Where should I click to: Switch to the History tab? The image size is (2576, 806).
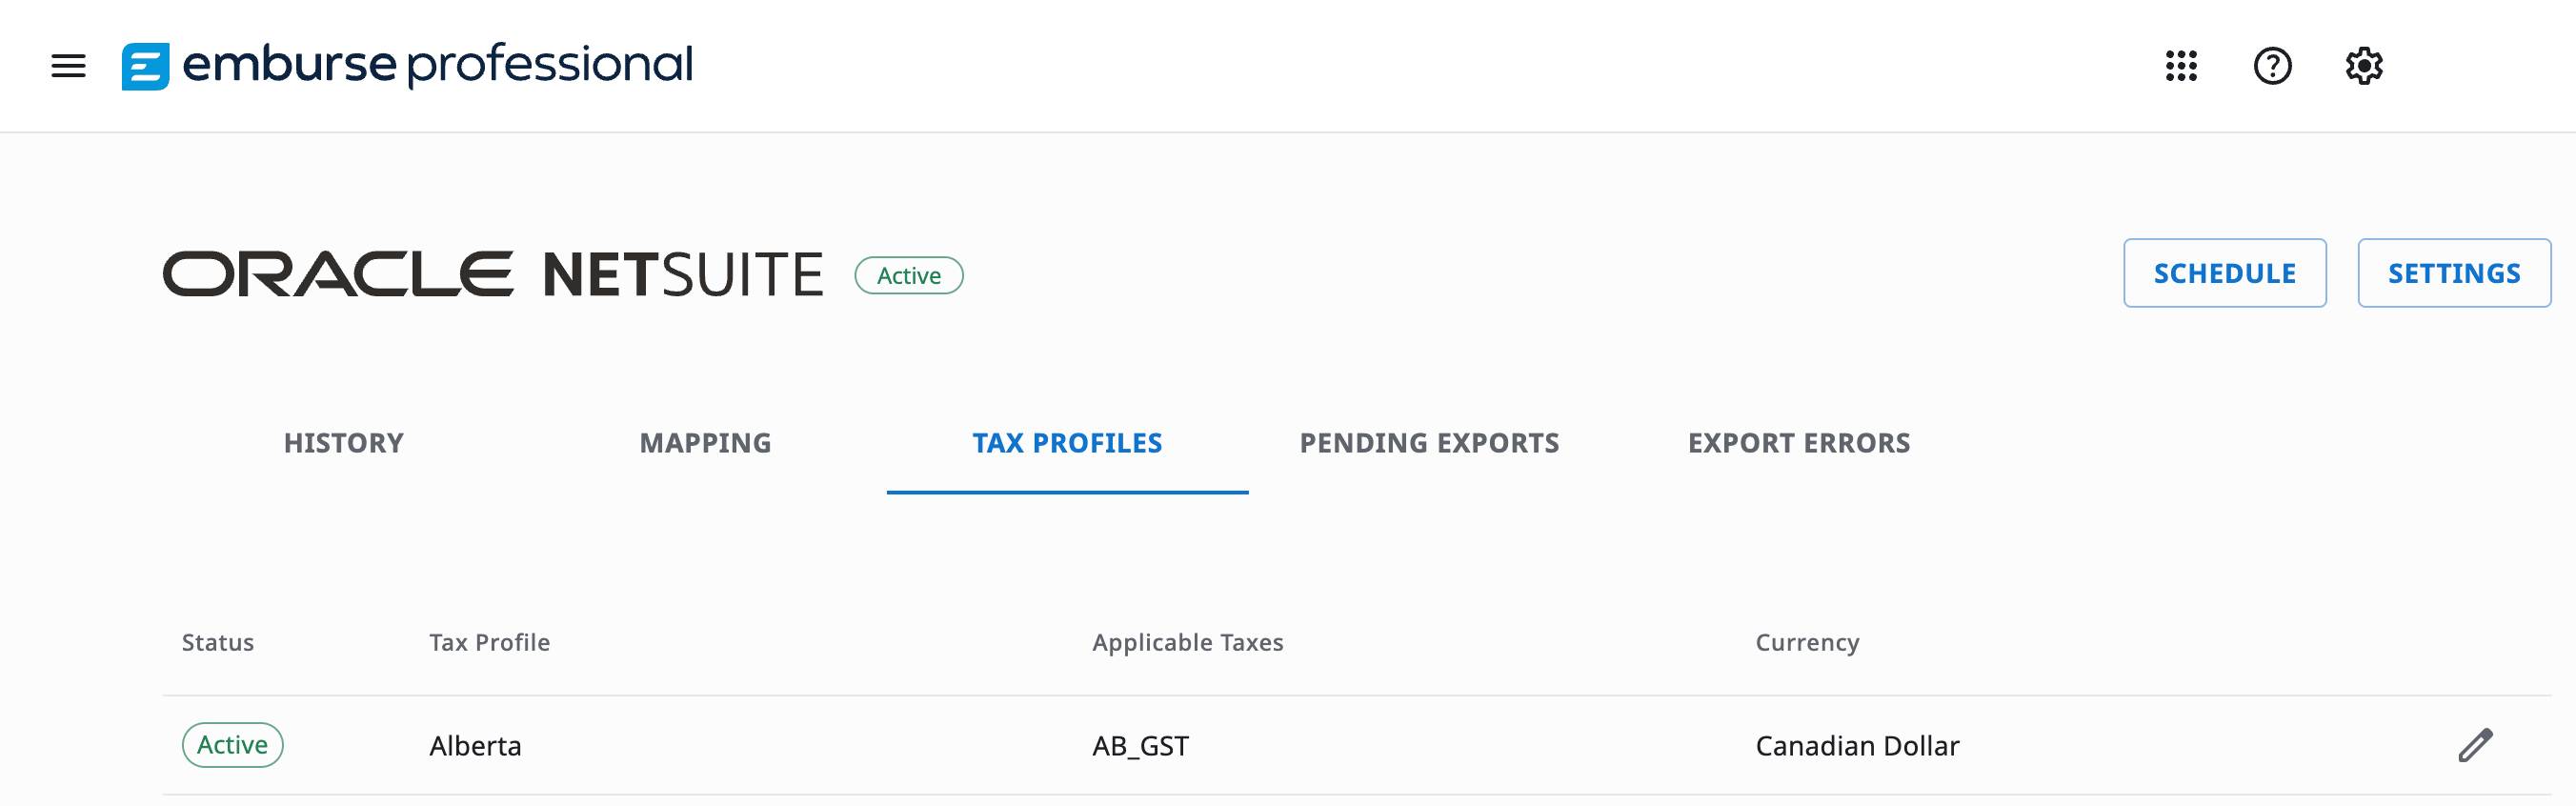pos(343,443)
